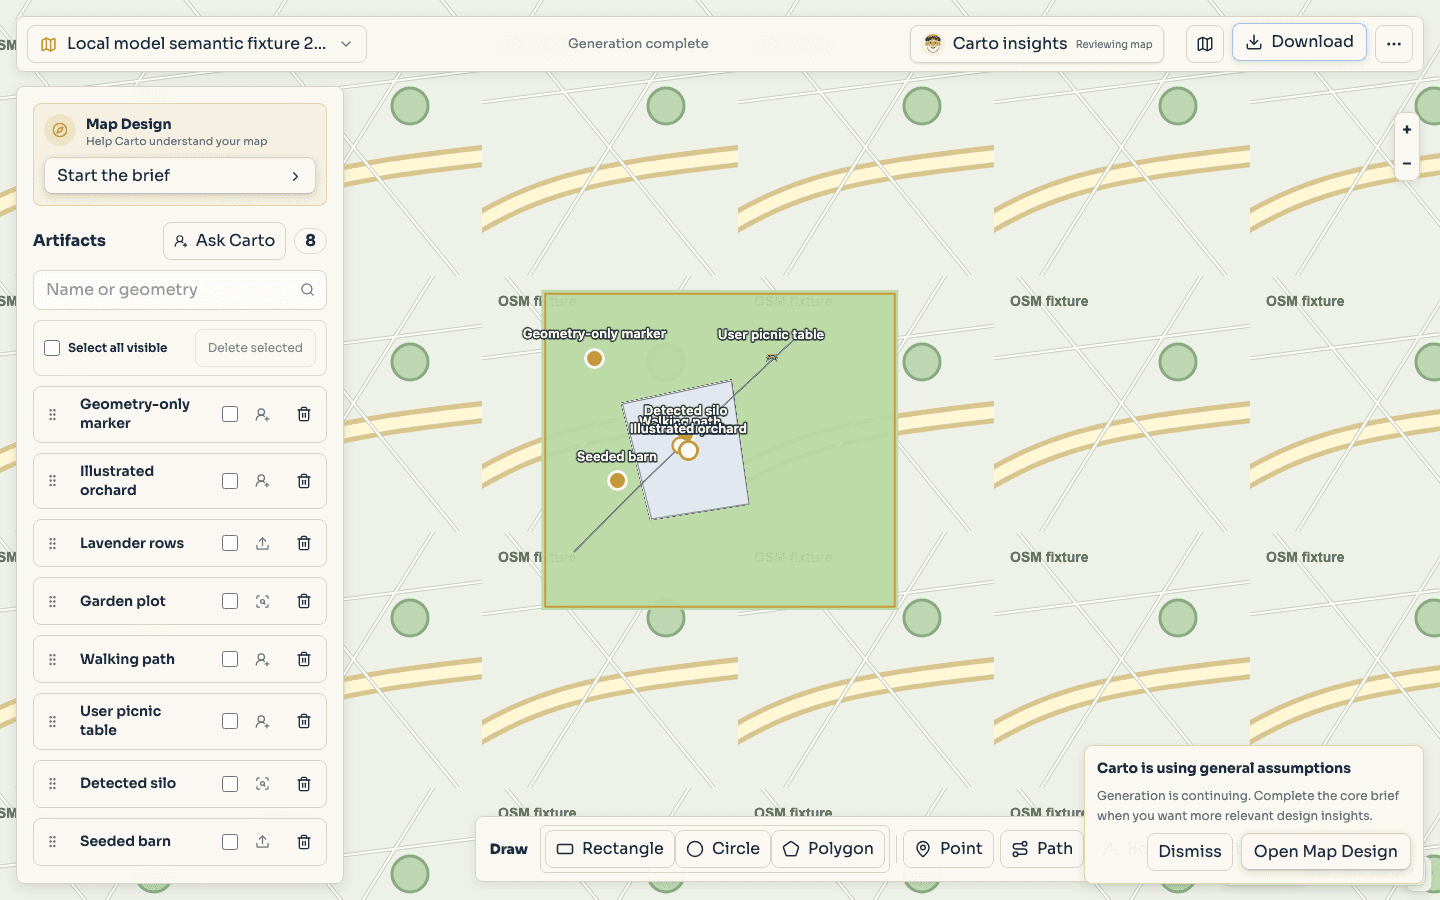Click the upload icon on Lavender rows
The image size is (1440, 900).
pos(262,543)
